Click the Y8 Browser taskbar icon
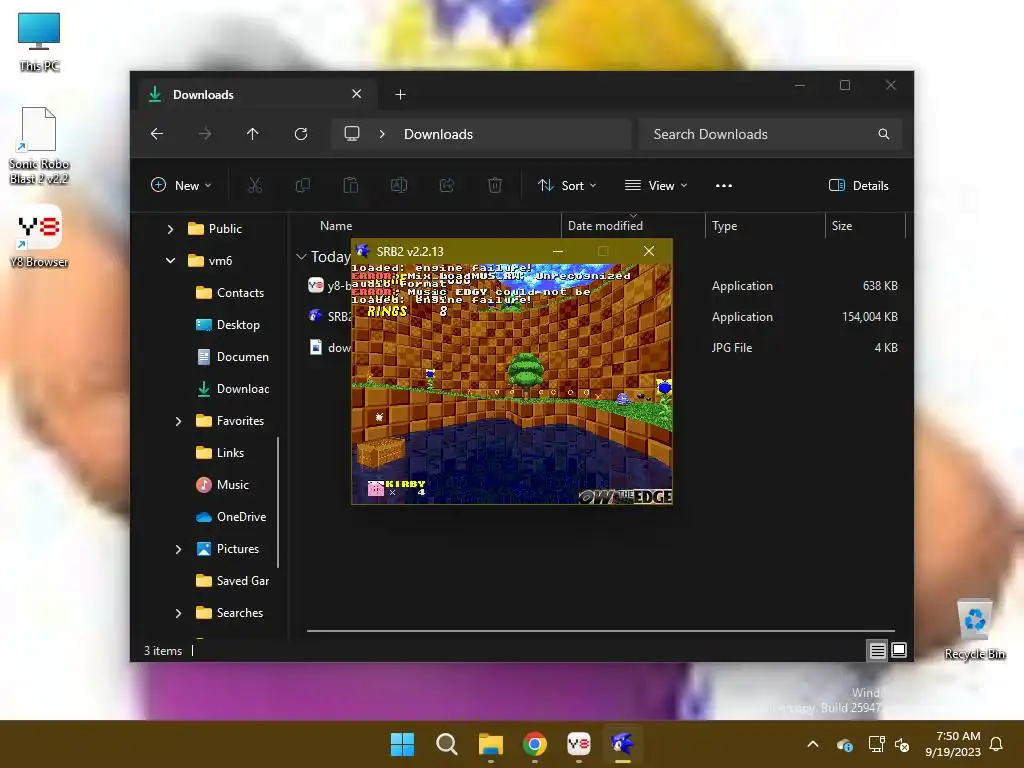The image size is (1024, 768). coord(579,744)
